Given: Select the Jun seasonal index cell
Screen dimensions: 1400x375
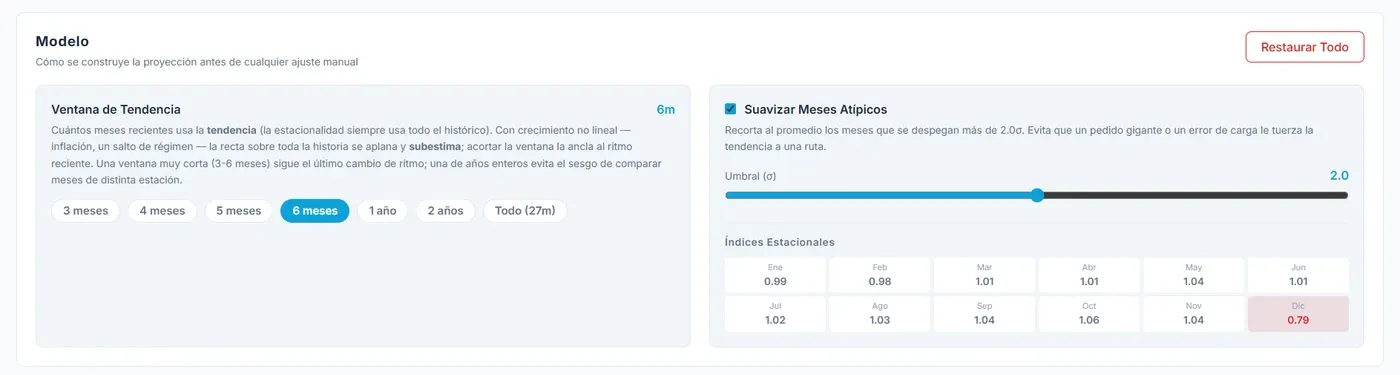Looking at the screenshot, I should click(1298, 275).
